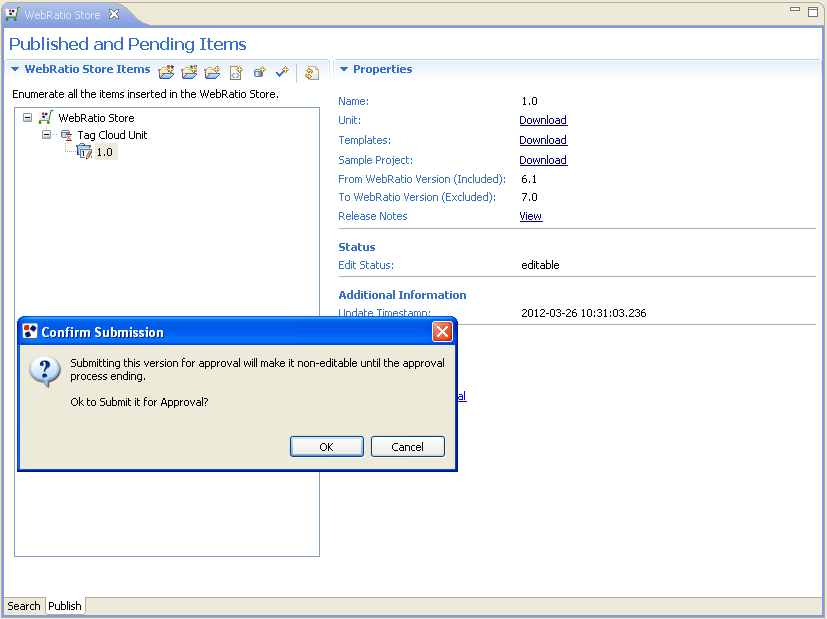Click the Unit label in Properties

coord(350,120)
